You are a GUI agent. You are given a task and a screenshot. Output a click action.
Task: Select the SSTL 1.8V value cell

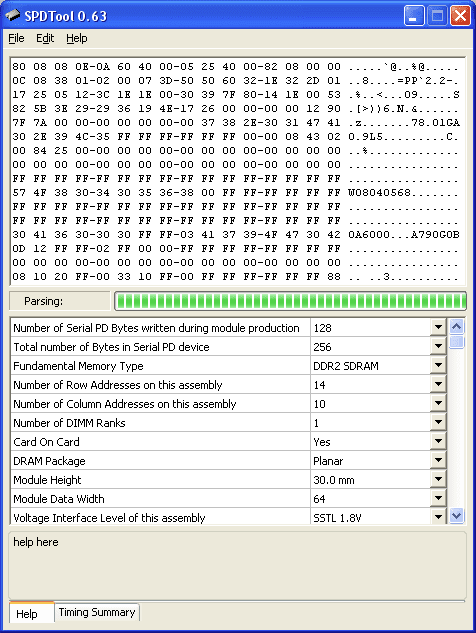click(371, 517)
